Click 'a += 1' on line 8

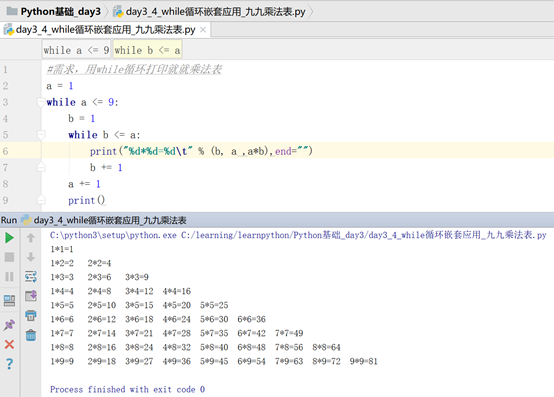click(84, 184)
